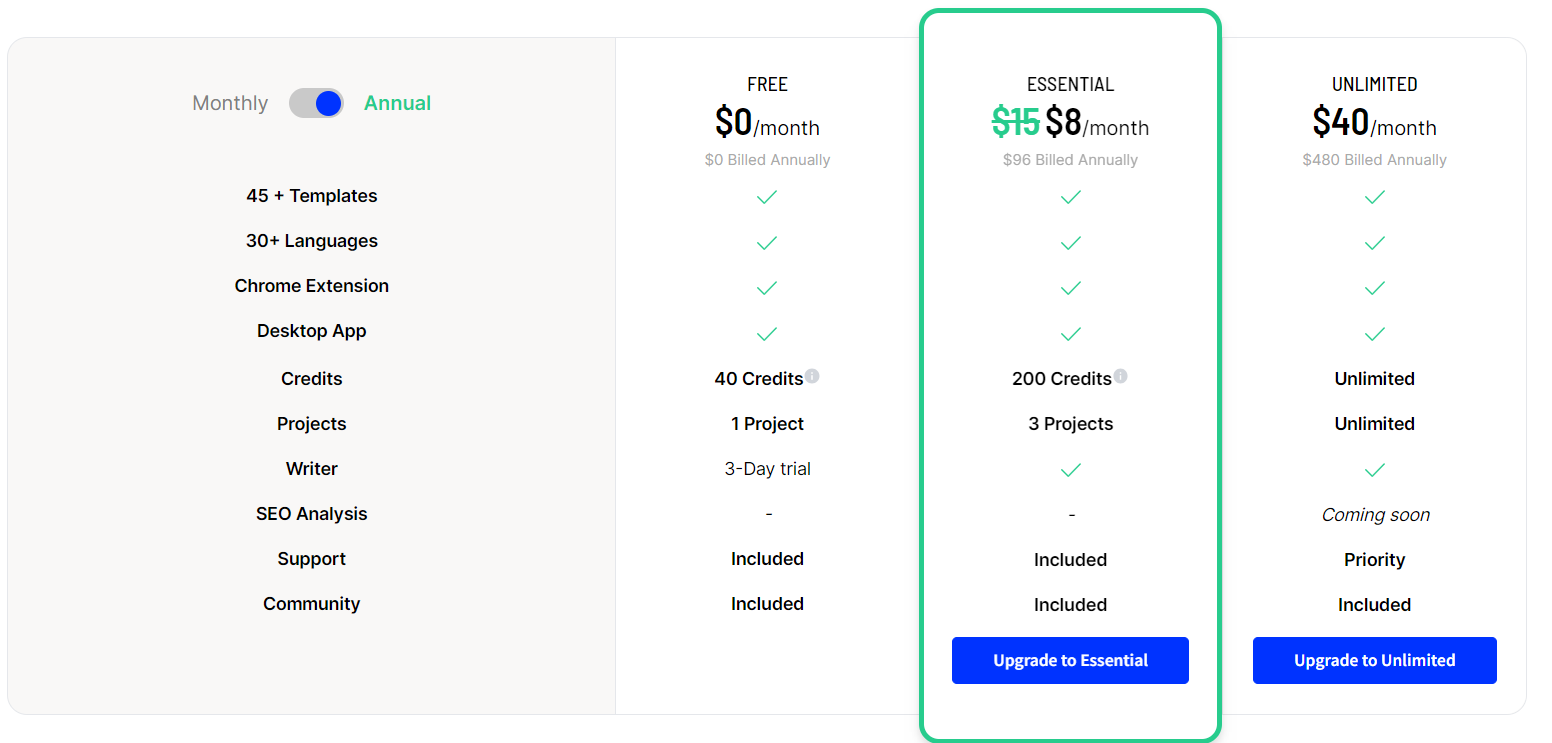Click the checkmark for Free plan Templates
Screen dimensions: 1552x743
(767, 197)
